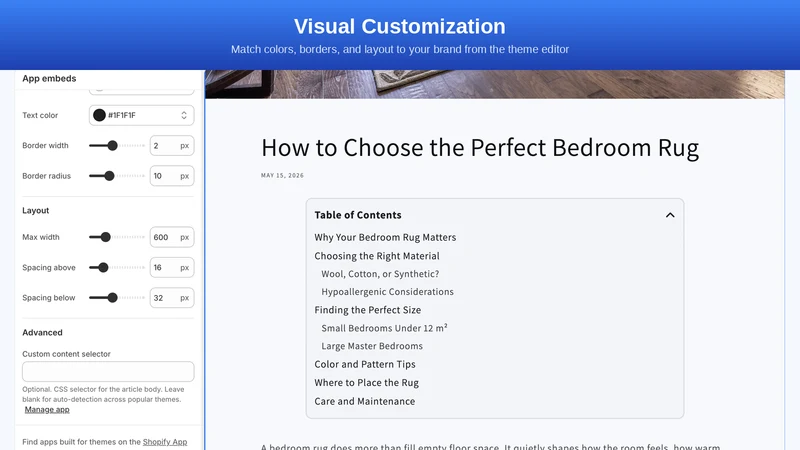Click the Spacing above slider handle

click(x=103, y=267)
